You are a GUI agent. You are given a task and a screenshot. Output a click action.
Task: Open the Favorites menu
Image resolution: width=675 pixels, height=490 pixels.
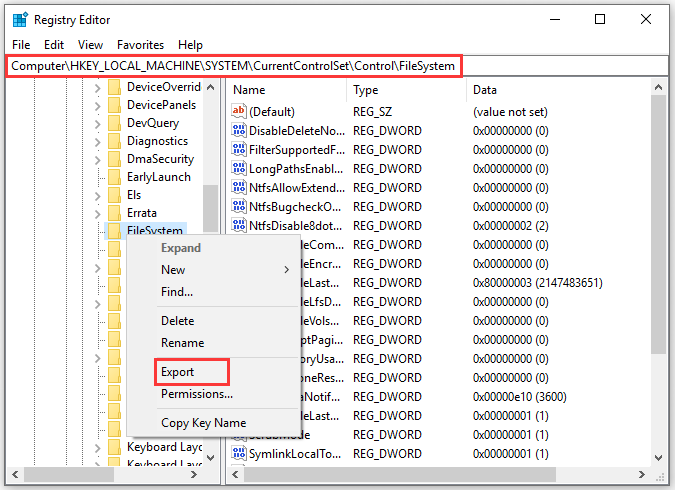[x=140, y=45]
